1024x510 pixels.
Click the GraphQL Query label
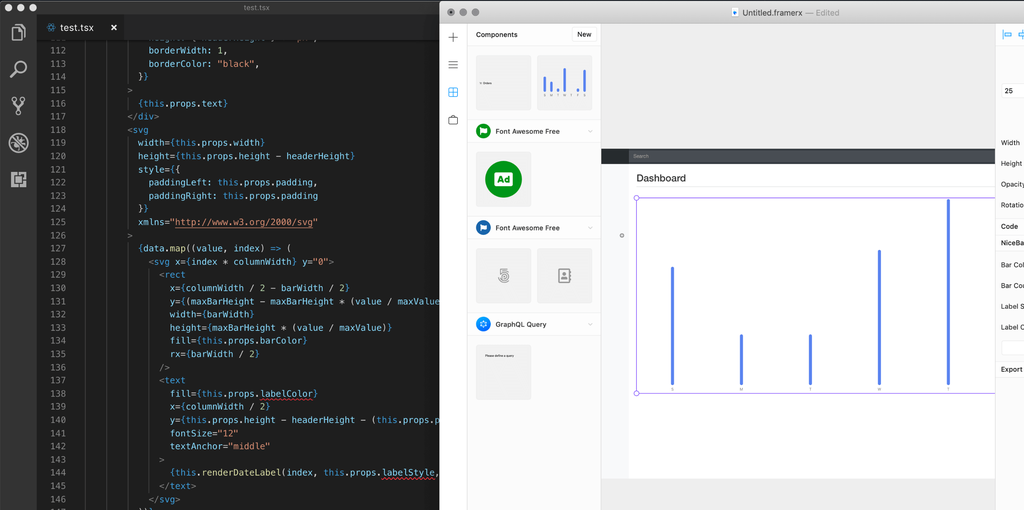[x=521, y=324]
